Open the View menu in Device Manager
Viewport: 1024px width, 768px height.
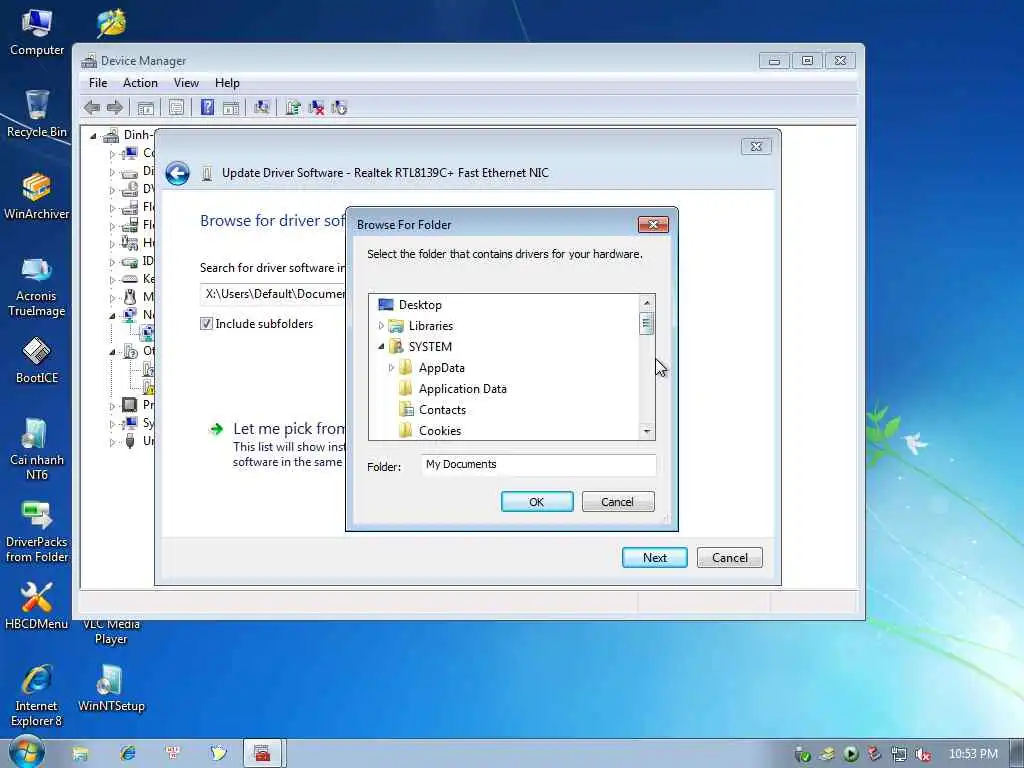coord(186,83)
